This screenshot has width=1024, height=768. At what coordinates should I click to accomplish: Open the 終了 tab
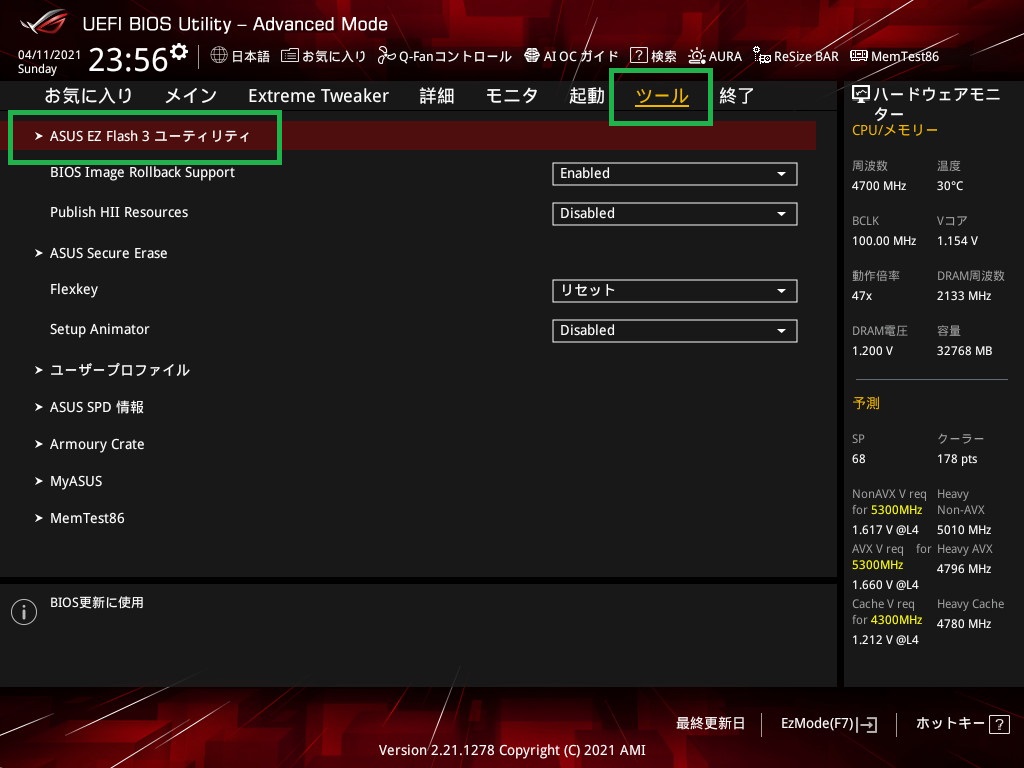(737, 96)
